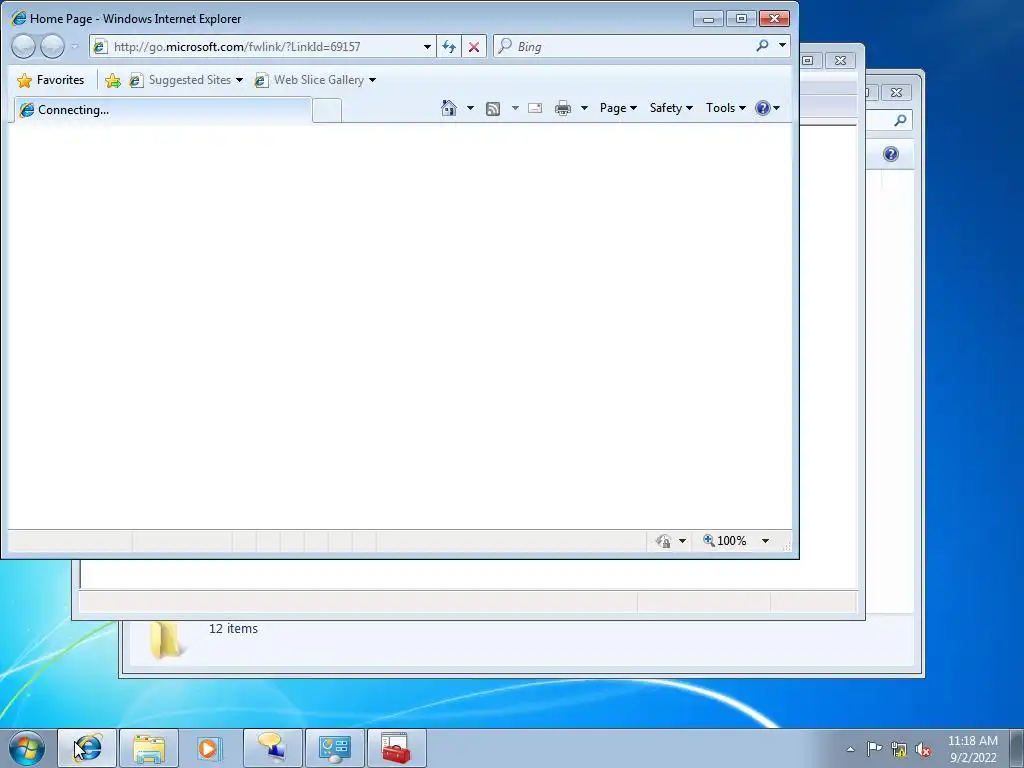Open the Tools menu

click(x=725, y=108)
